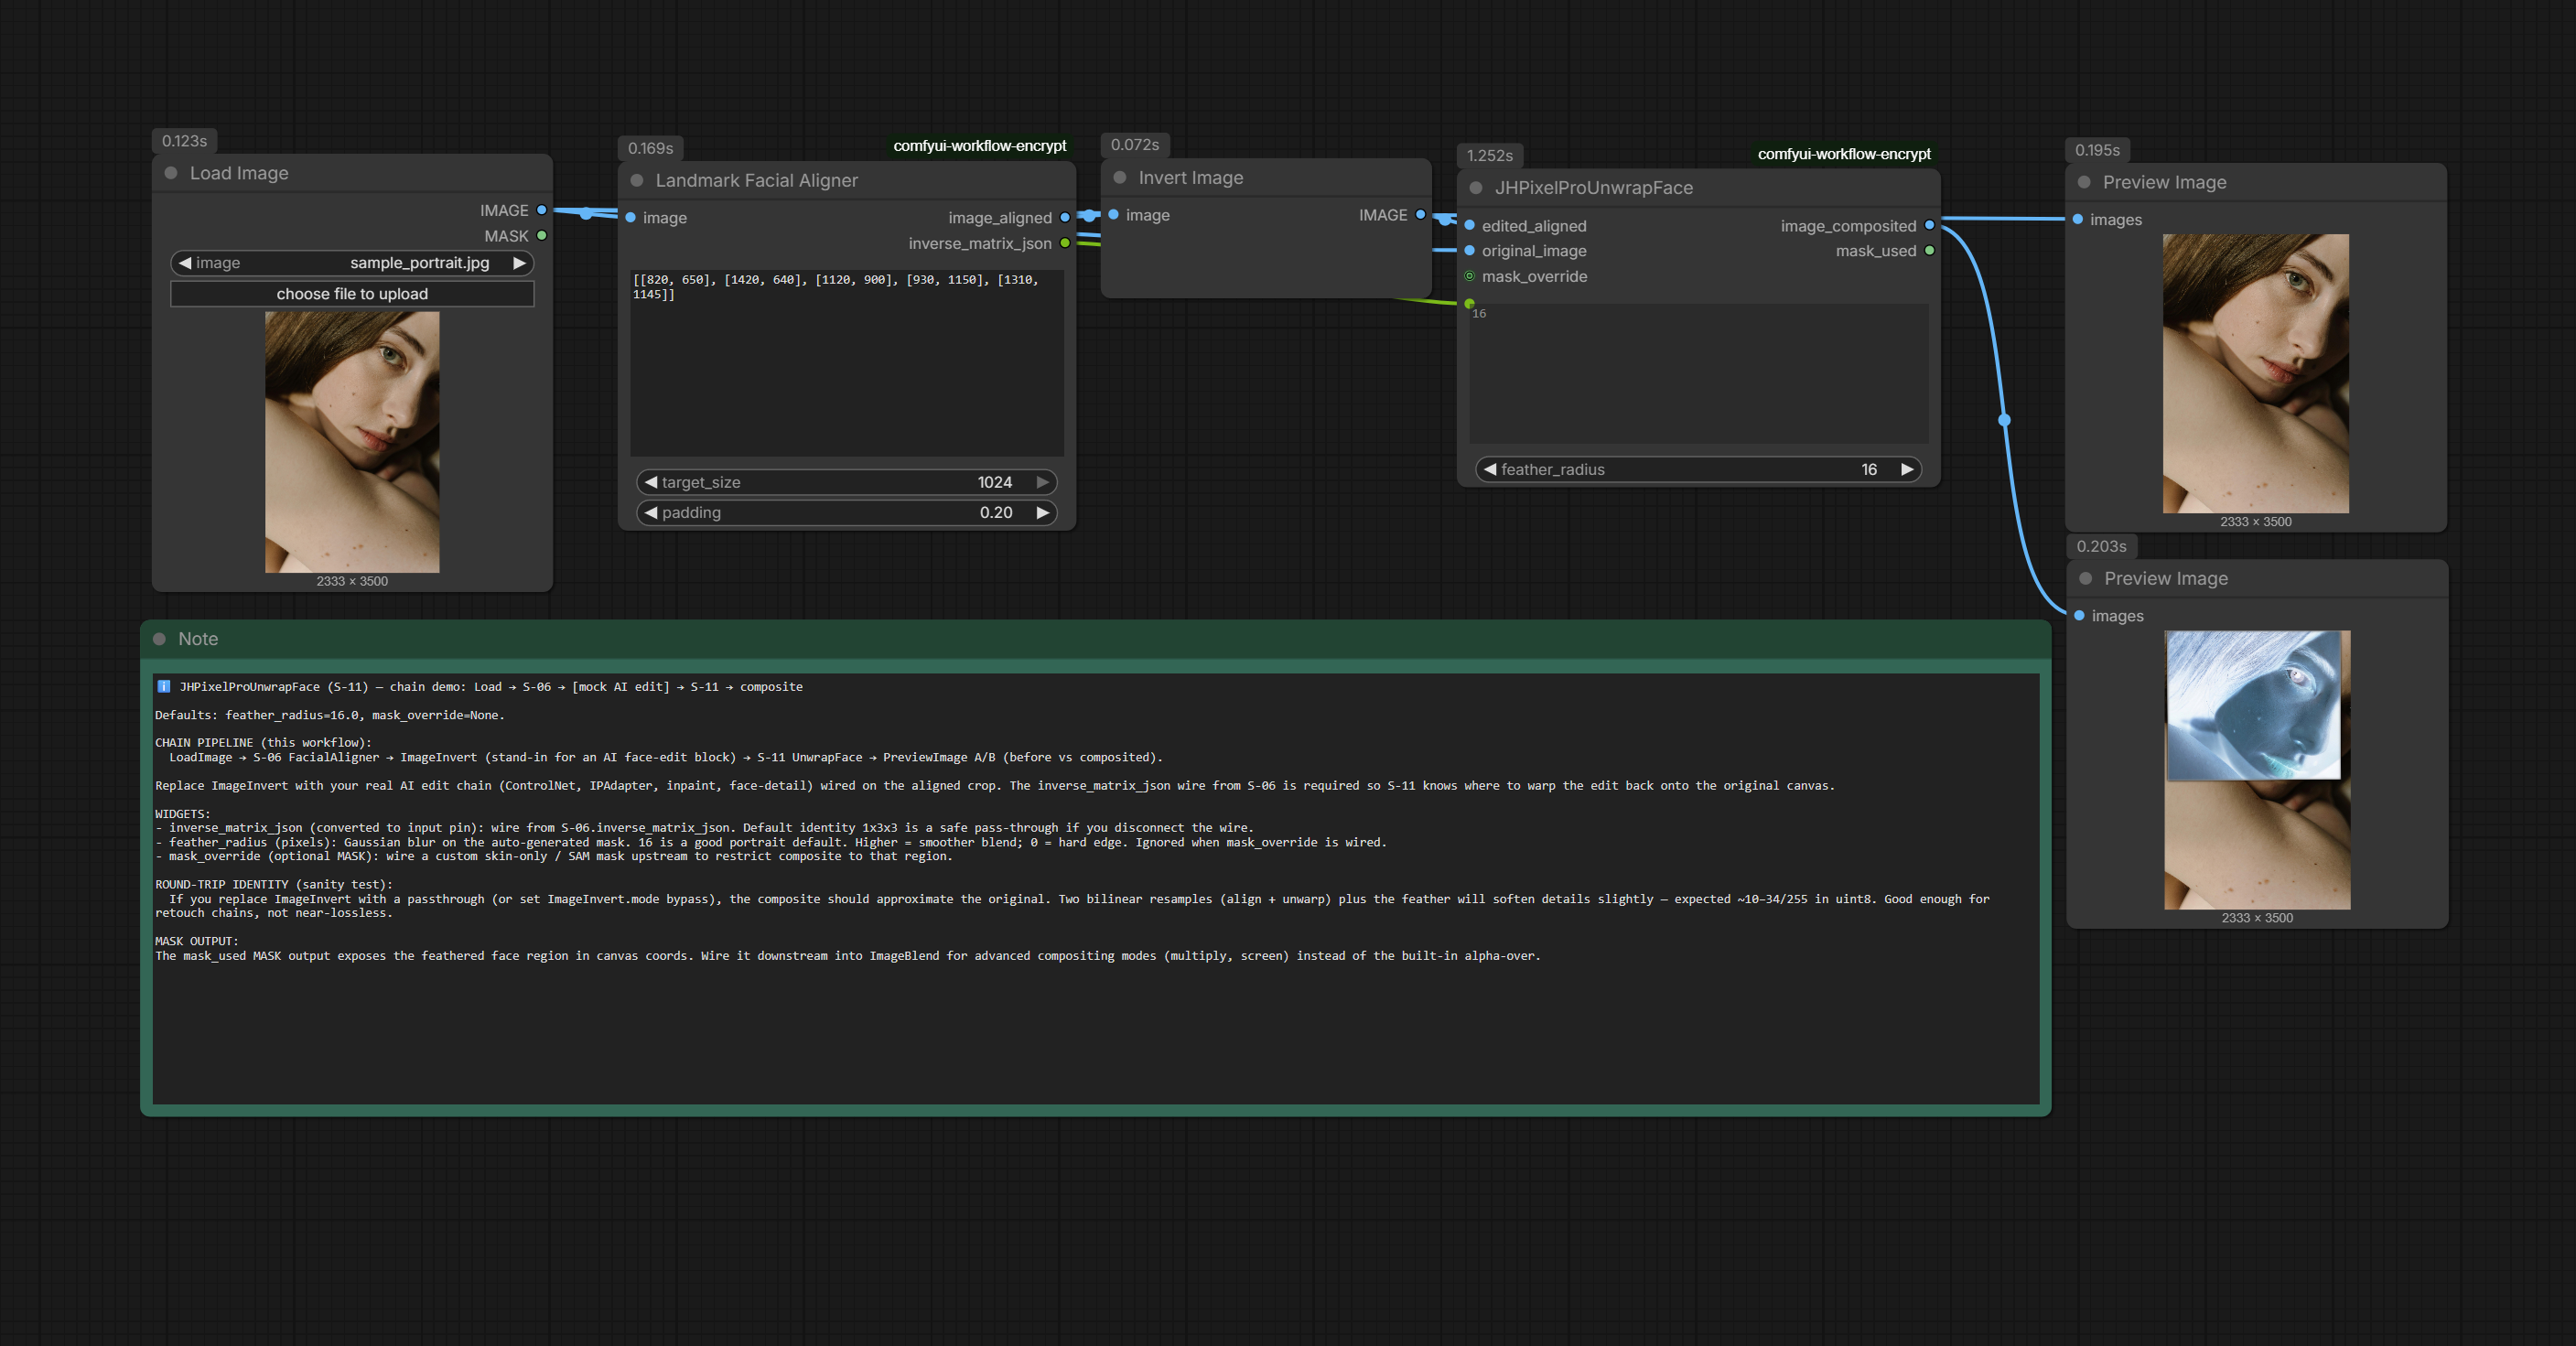
Task: Click the JHPixelProUnwrapFace text area showing 16
Action: (1698, 373)
